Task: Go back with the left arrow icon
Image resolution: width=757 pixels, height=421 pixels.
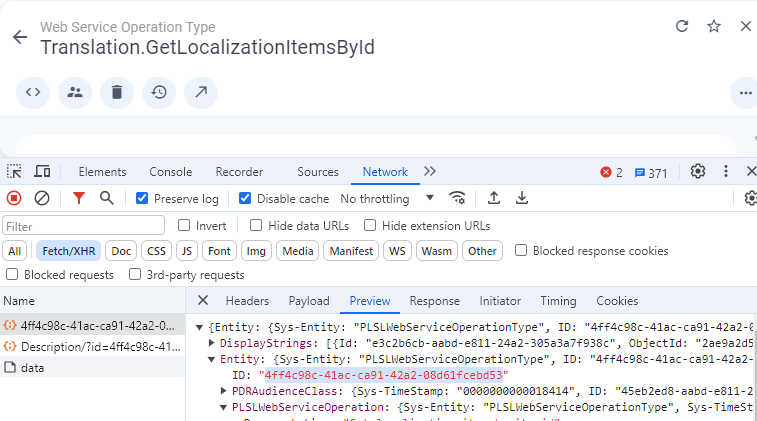Action: (20, 37)
